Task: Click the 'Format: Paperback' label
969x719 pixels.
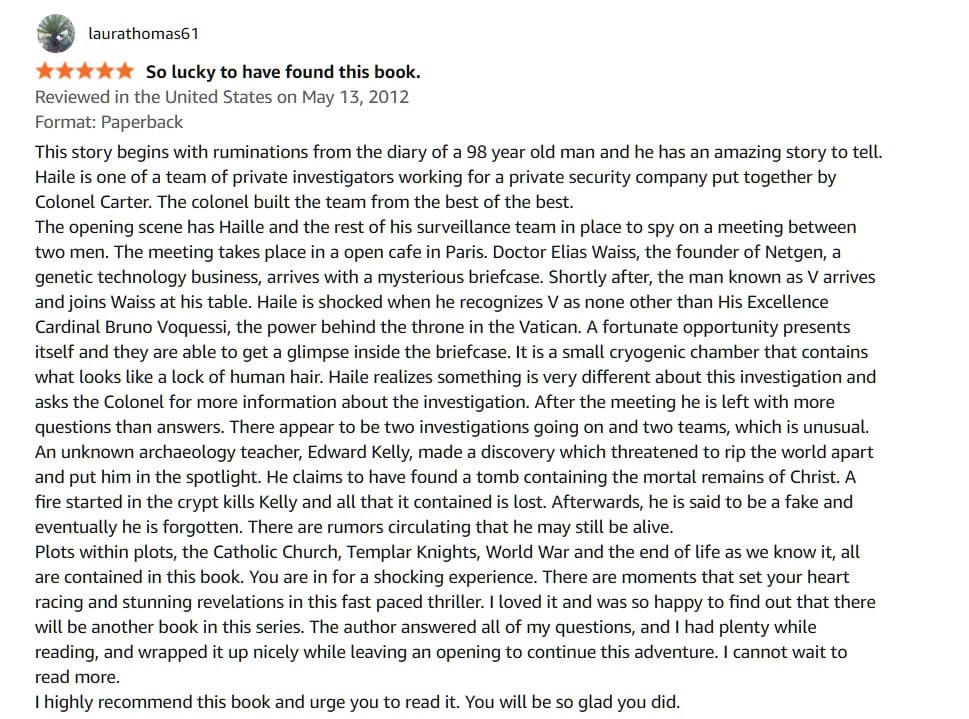Action: tap(109, 122)
